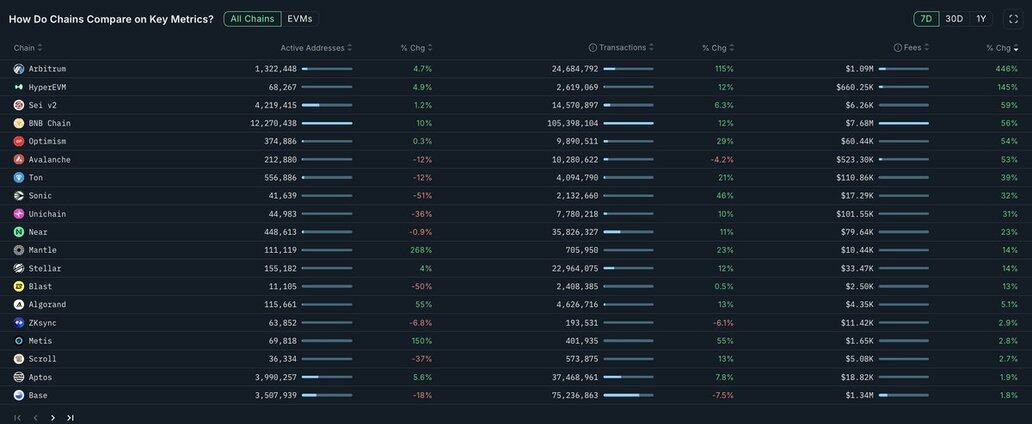The height and width of the screenshot is (424, 1032).
Task: Select the All Chains filter
Action: pos(252,19)
